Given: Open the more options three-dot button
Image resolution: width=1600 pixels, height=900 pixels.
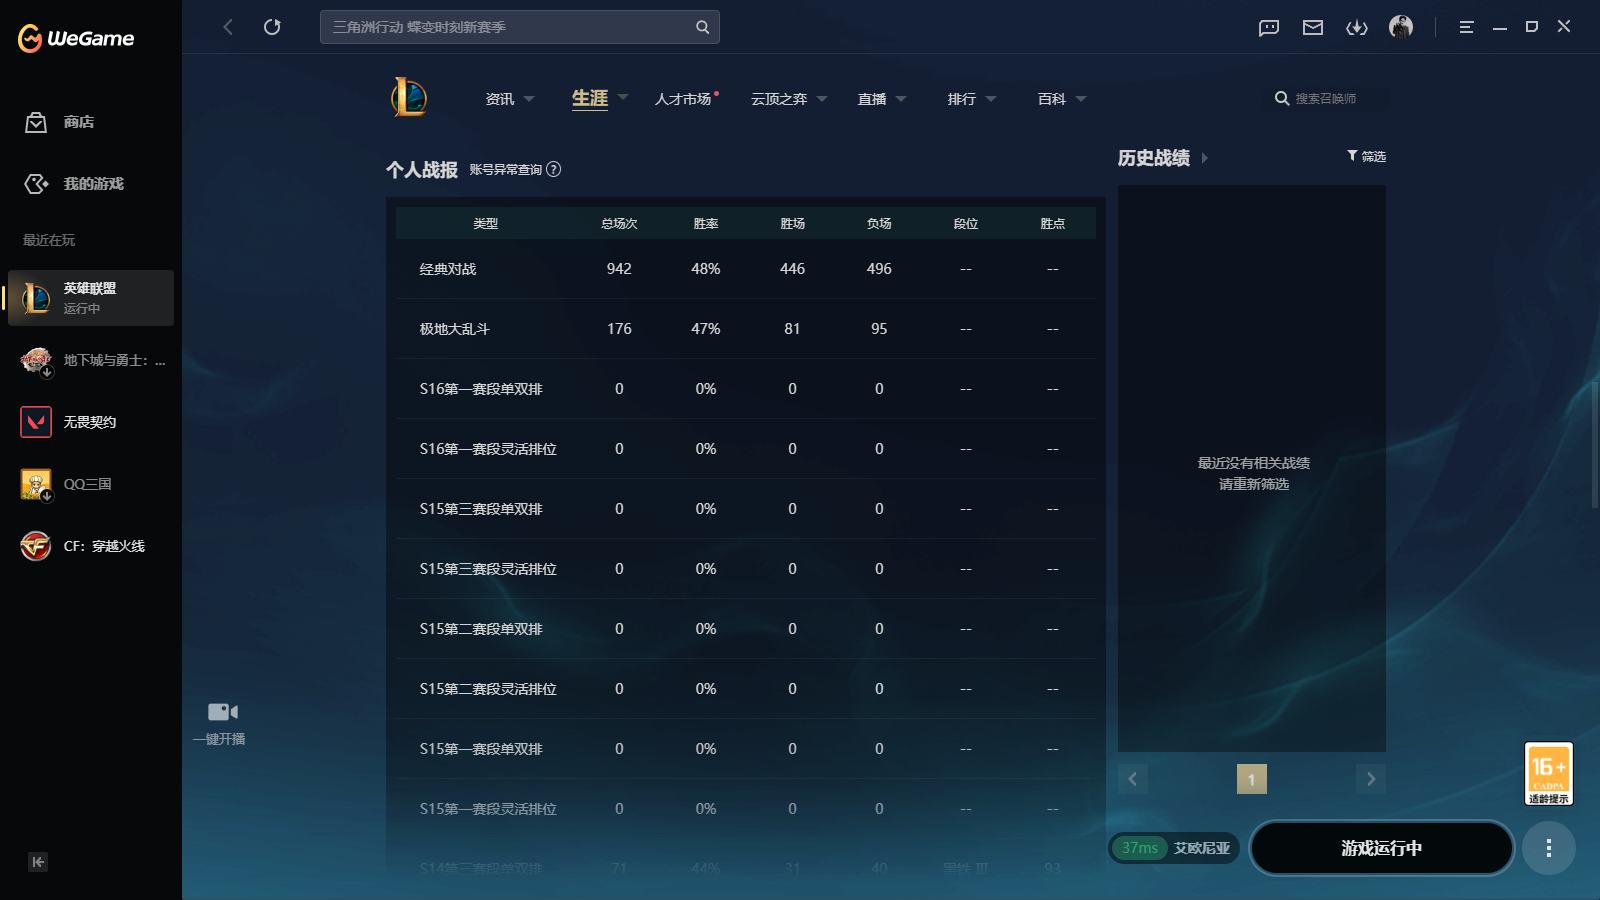Looking at the screenshot, I should click(x=1549, y=848).
